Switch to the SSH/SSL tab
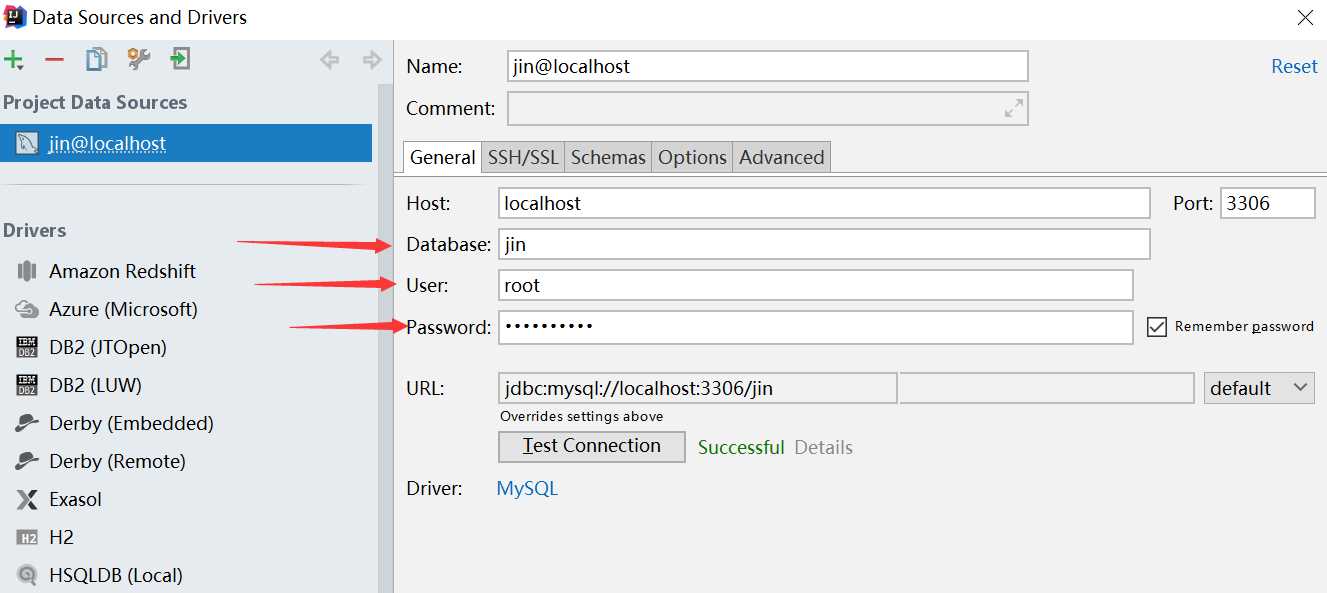The height and width of the screenshot is (593, 1327). [523, 157]
